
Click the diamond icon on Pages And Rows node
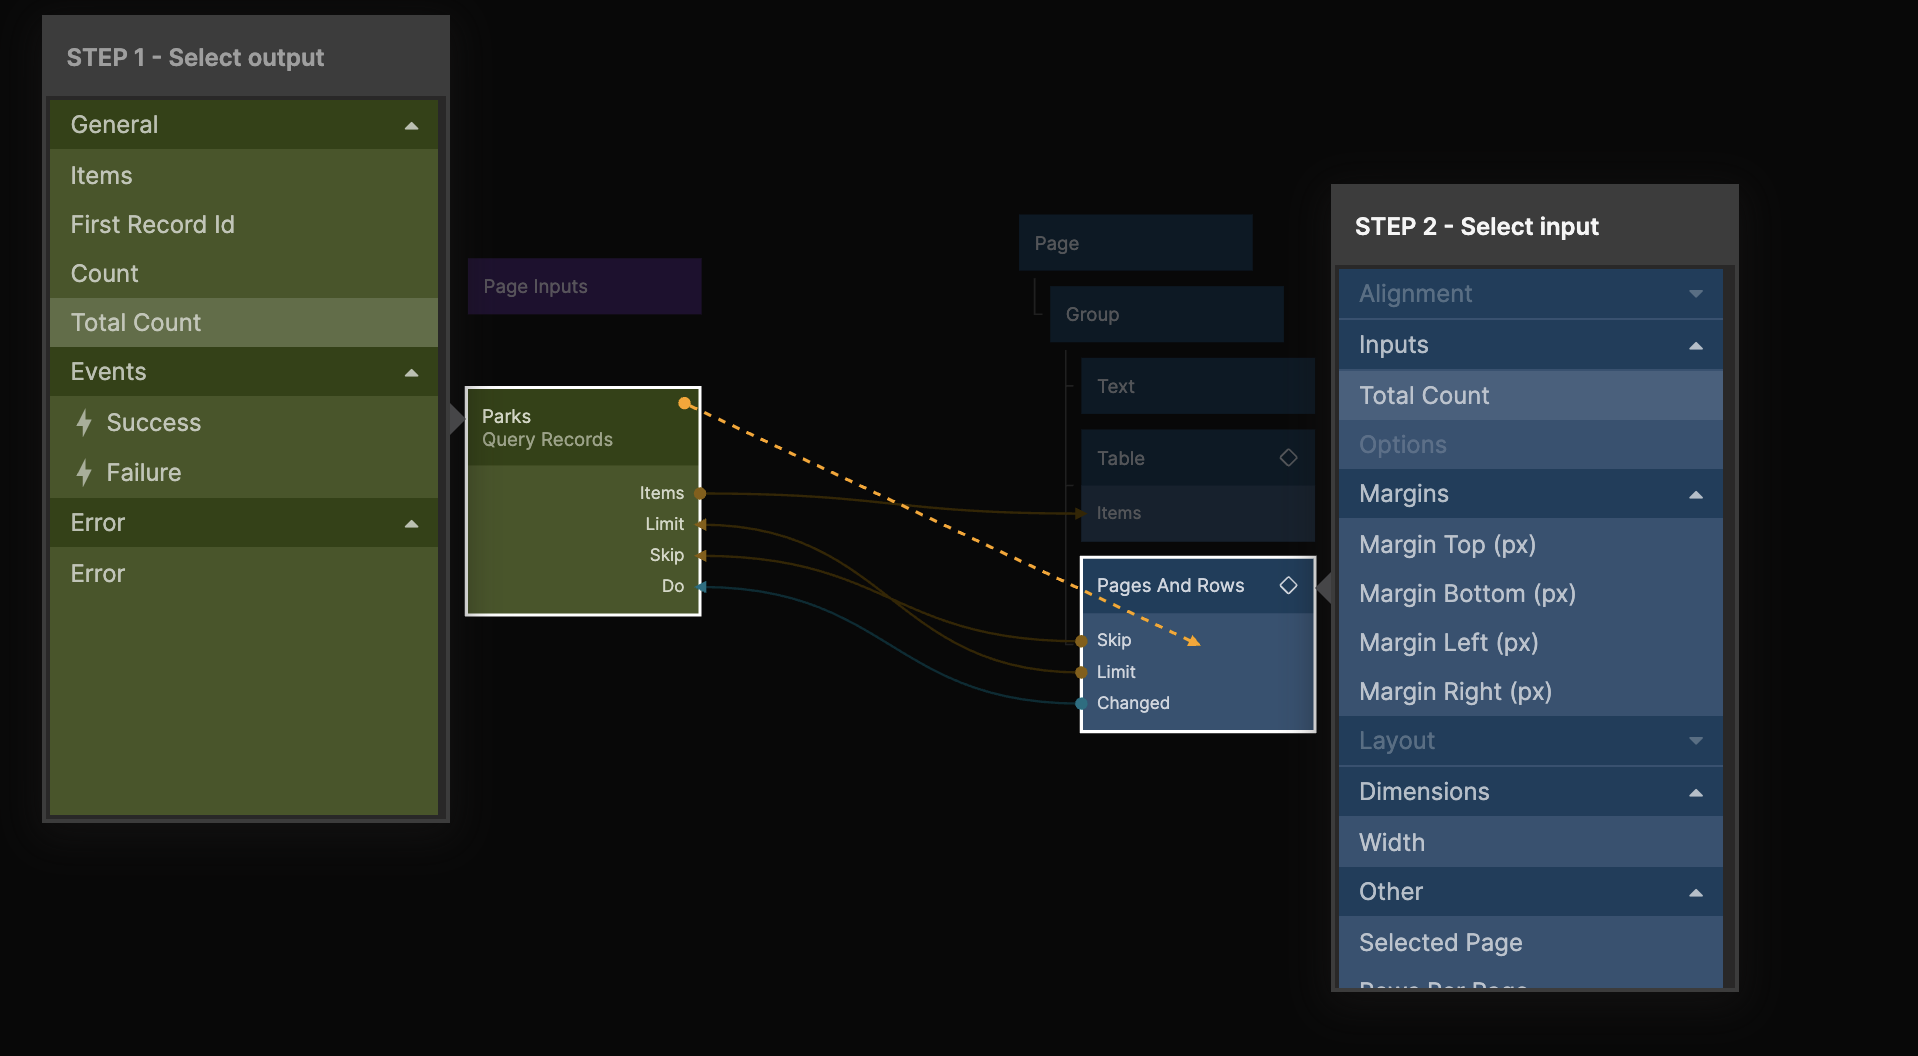[x=1288, y=585]
